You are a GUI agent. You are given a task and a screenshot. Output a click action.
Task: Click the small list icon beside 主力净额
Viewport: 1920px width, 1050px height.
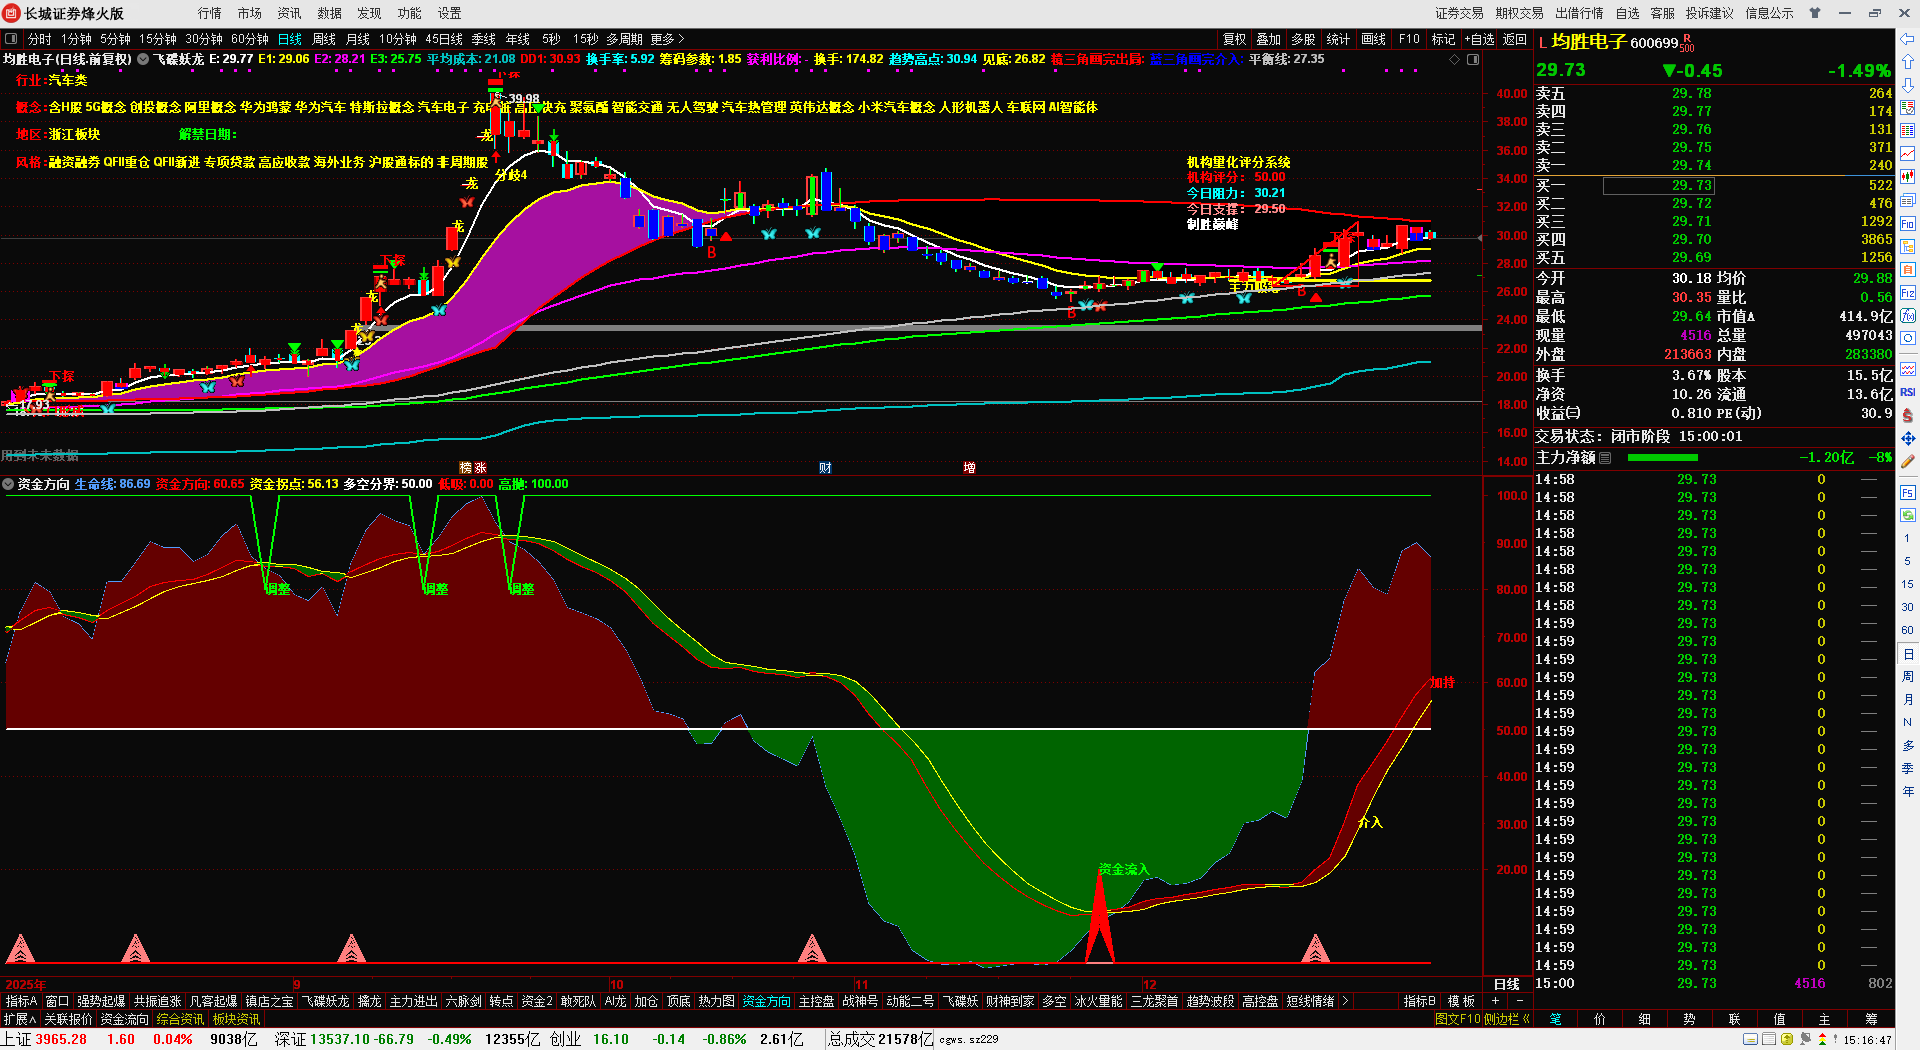click(1605, 458)
